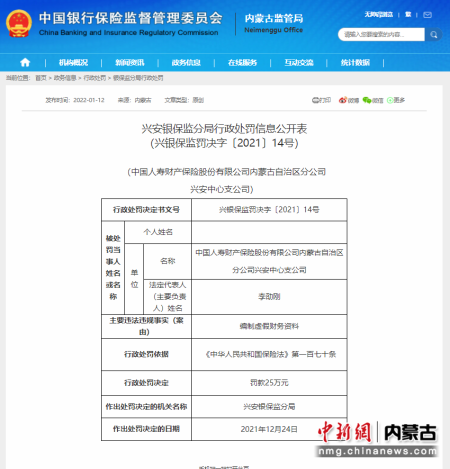Screen dimensions: 450x469
Task: Click the 内蒙古监管局 office title
Action: coord(274,18)
